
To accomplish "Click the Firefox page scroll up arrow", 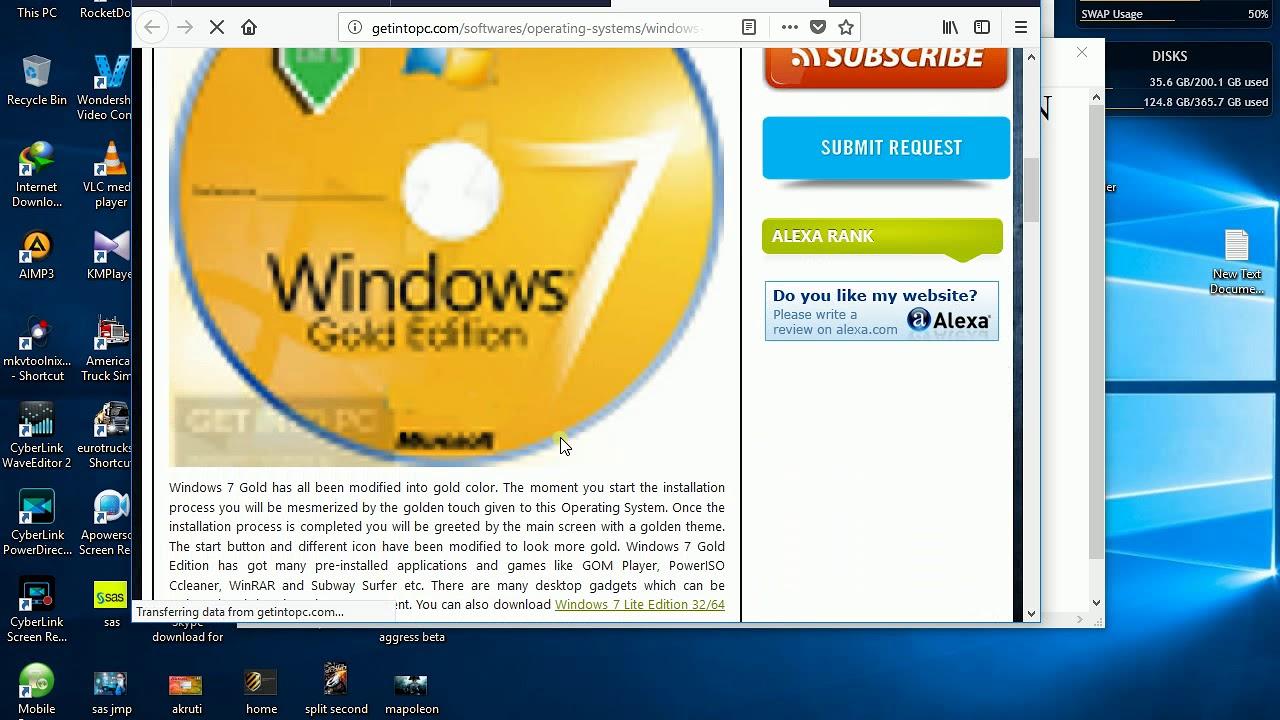I will [x=1032, y=57].
